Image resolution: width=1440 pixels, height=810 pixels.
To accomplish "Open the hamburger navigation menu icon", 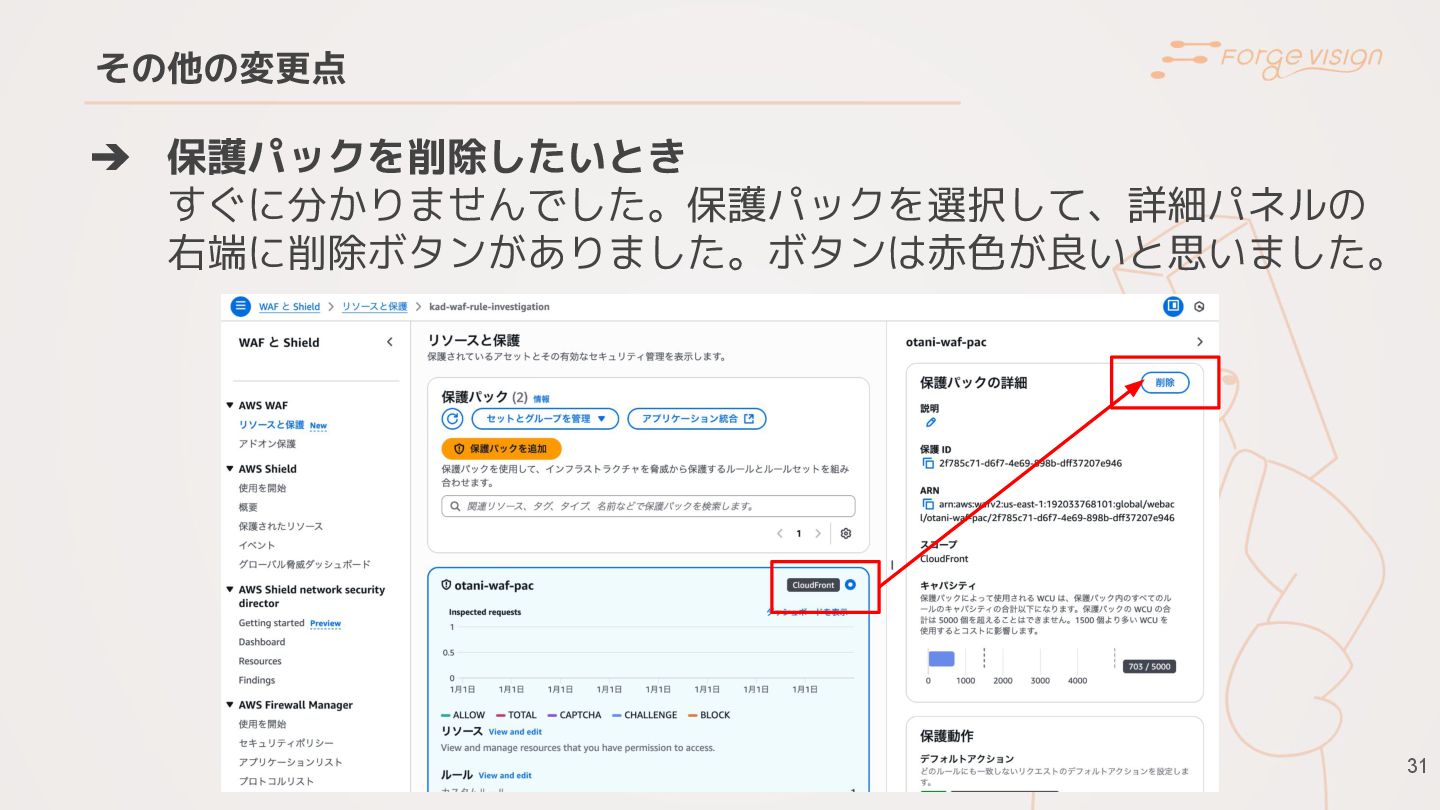I will pyautogui.click(x=240, y=306).
